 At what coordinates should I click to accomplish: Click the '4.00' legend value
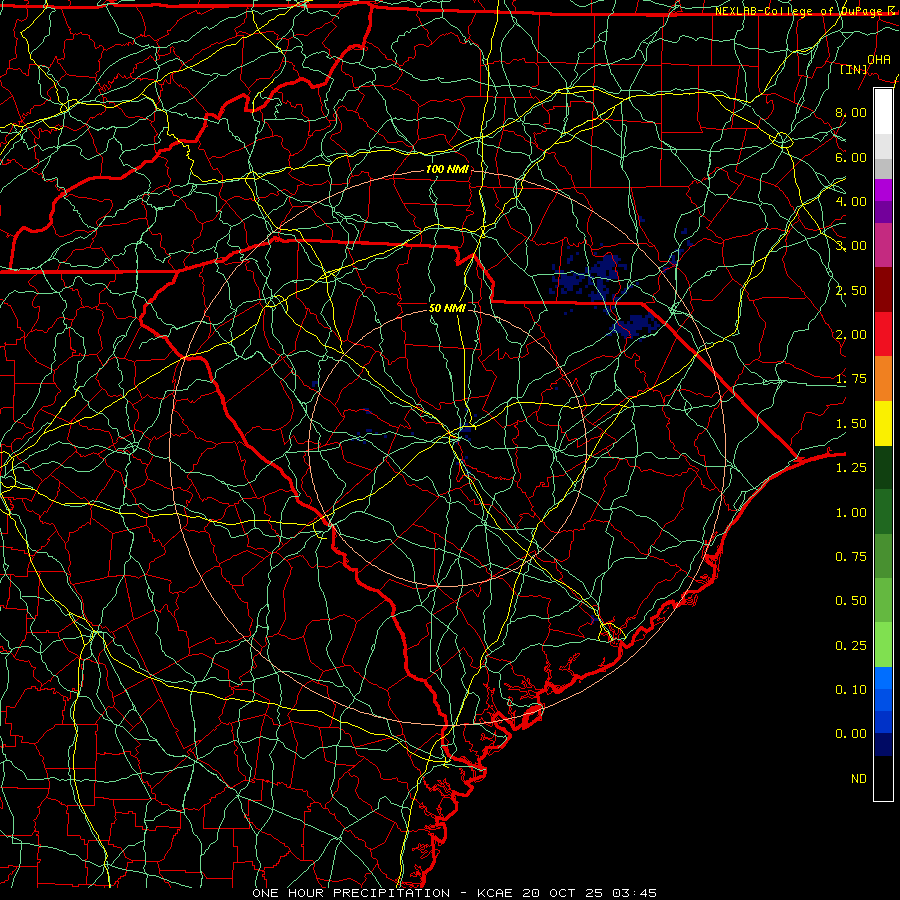851,201
